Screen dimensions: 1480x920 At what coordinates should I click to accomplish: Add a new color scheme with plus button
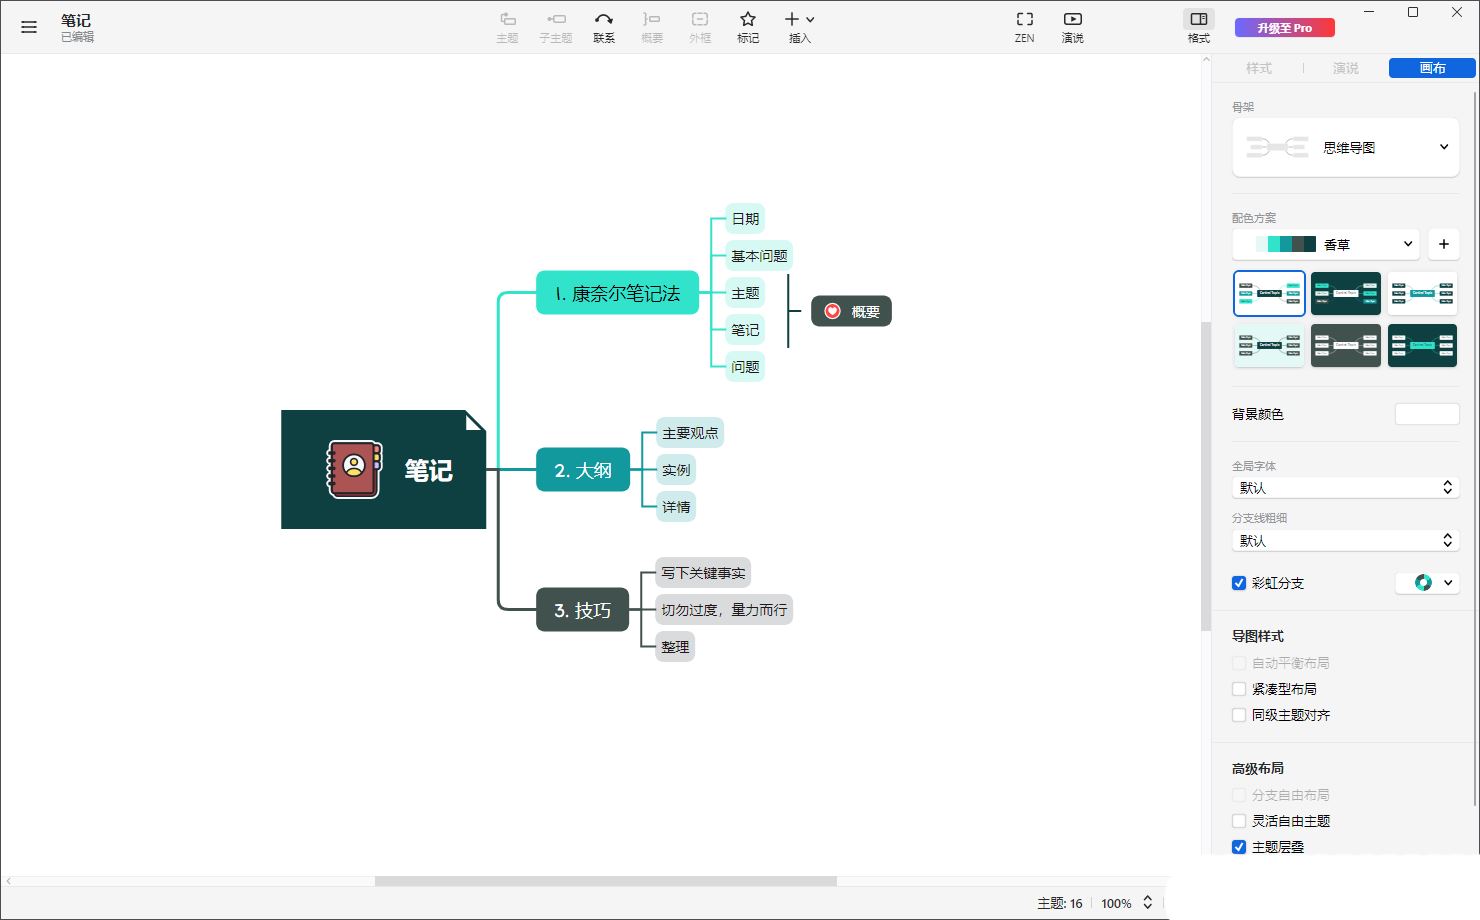click(x=1444, y=244)
